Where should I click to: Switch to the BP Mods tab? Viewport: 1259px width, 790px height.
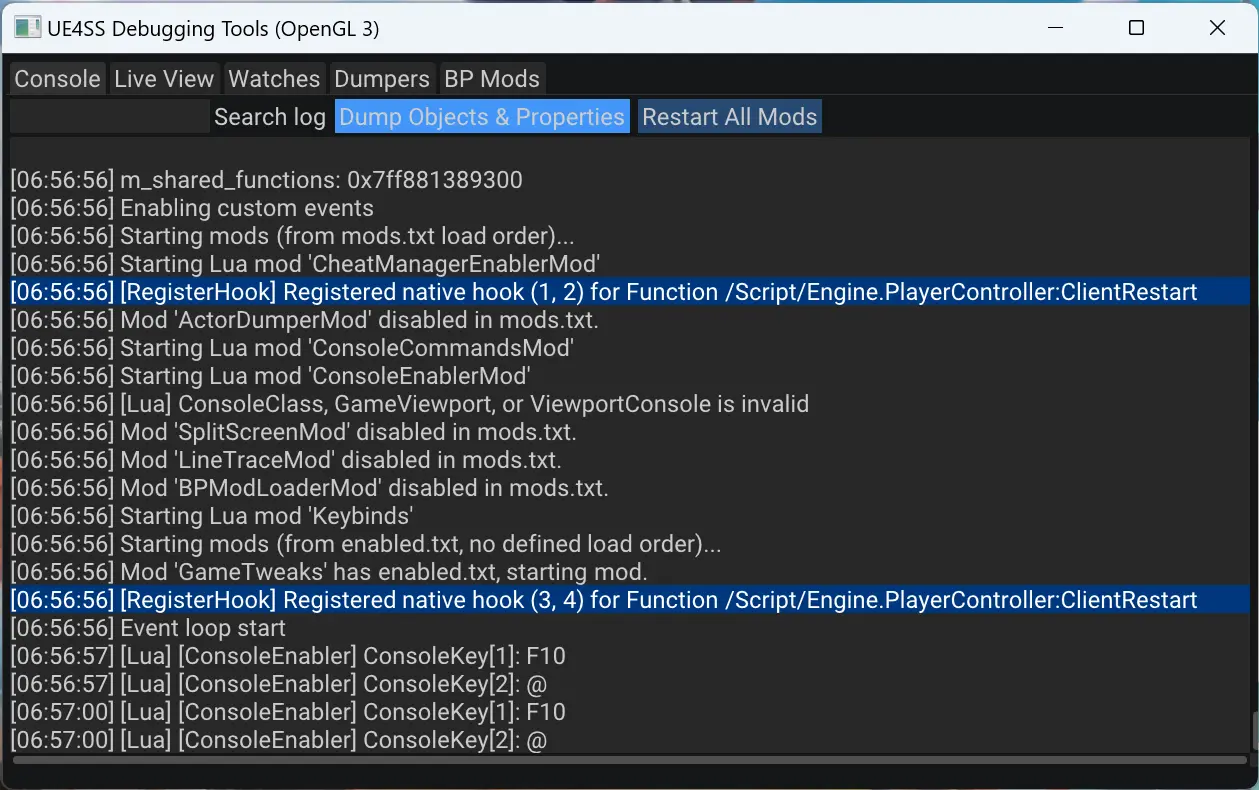[x=492, y=79]
